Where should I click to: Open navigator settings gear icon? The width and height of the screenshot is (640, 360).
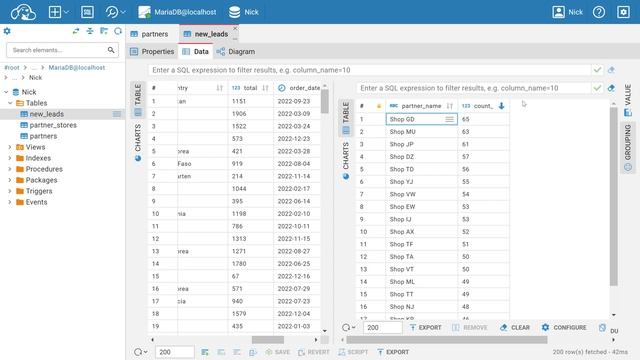(7, 31)
